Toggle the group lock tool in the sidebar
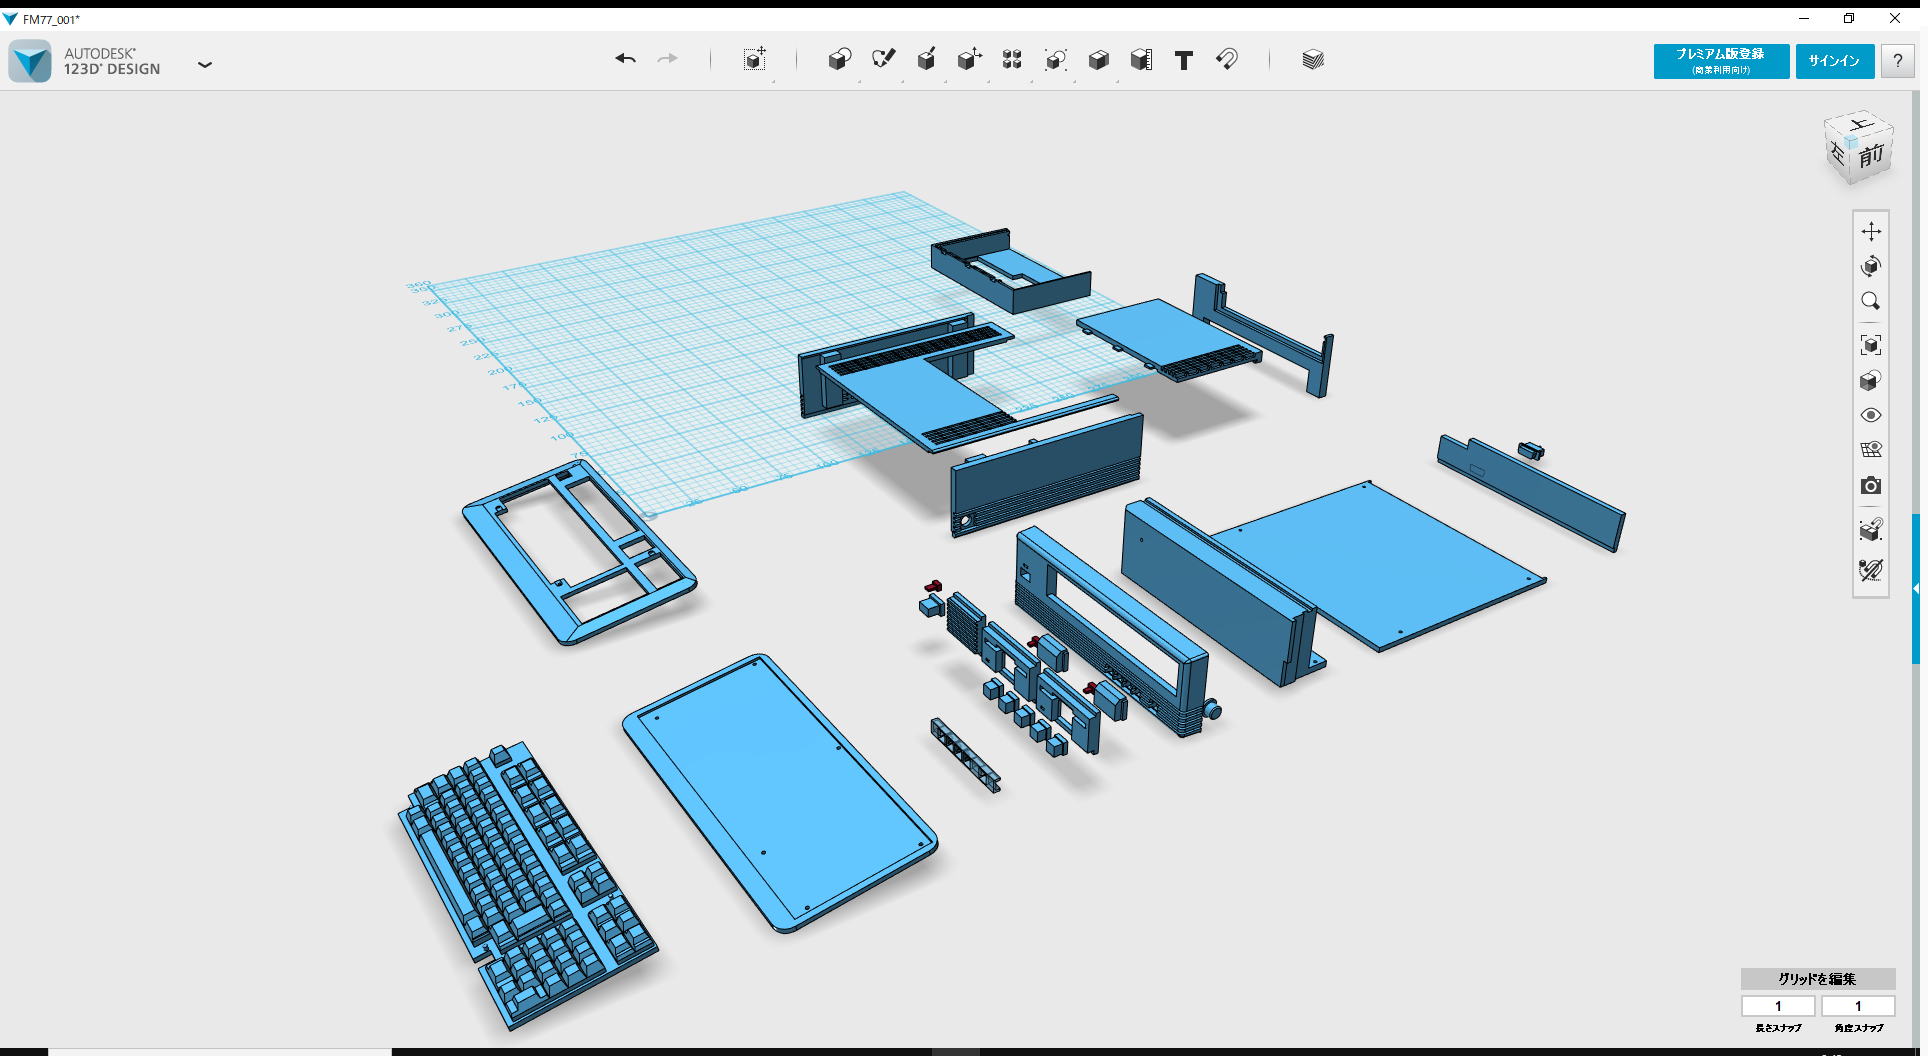Image resolution: width=1928 pixels, height=1056 pixels. click(1871, 531)
